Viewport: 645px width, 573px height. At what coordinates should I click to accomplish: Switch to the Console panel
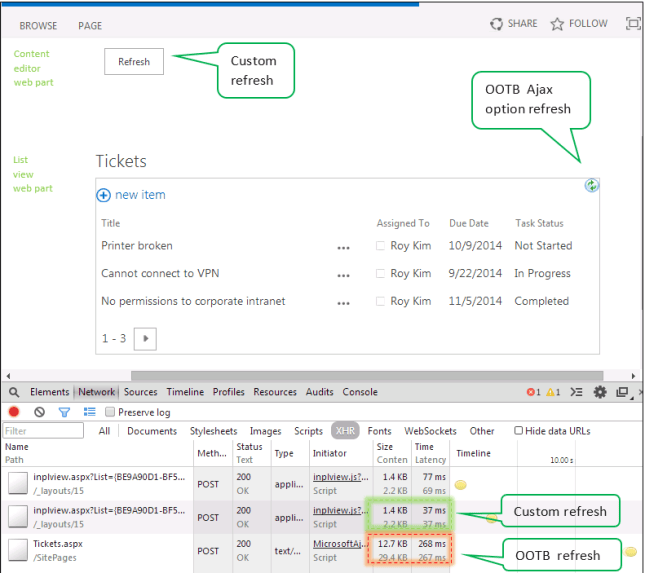point(360,392)
